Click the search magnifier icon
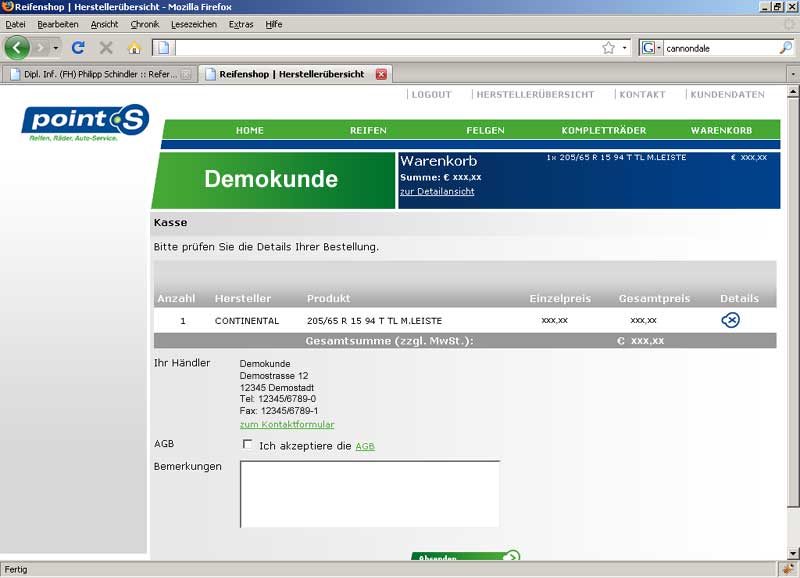The width and height of the screenshot is (800, 578). click(x=785, y=47)
